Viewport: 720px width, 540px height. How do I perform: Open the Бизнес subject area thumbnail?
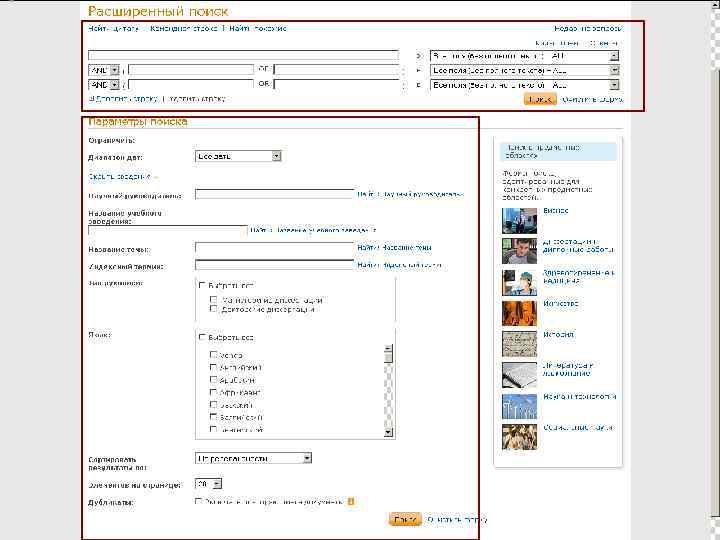tap(519, 220)
